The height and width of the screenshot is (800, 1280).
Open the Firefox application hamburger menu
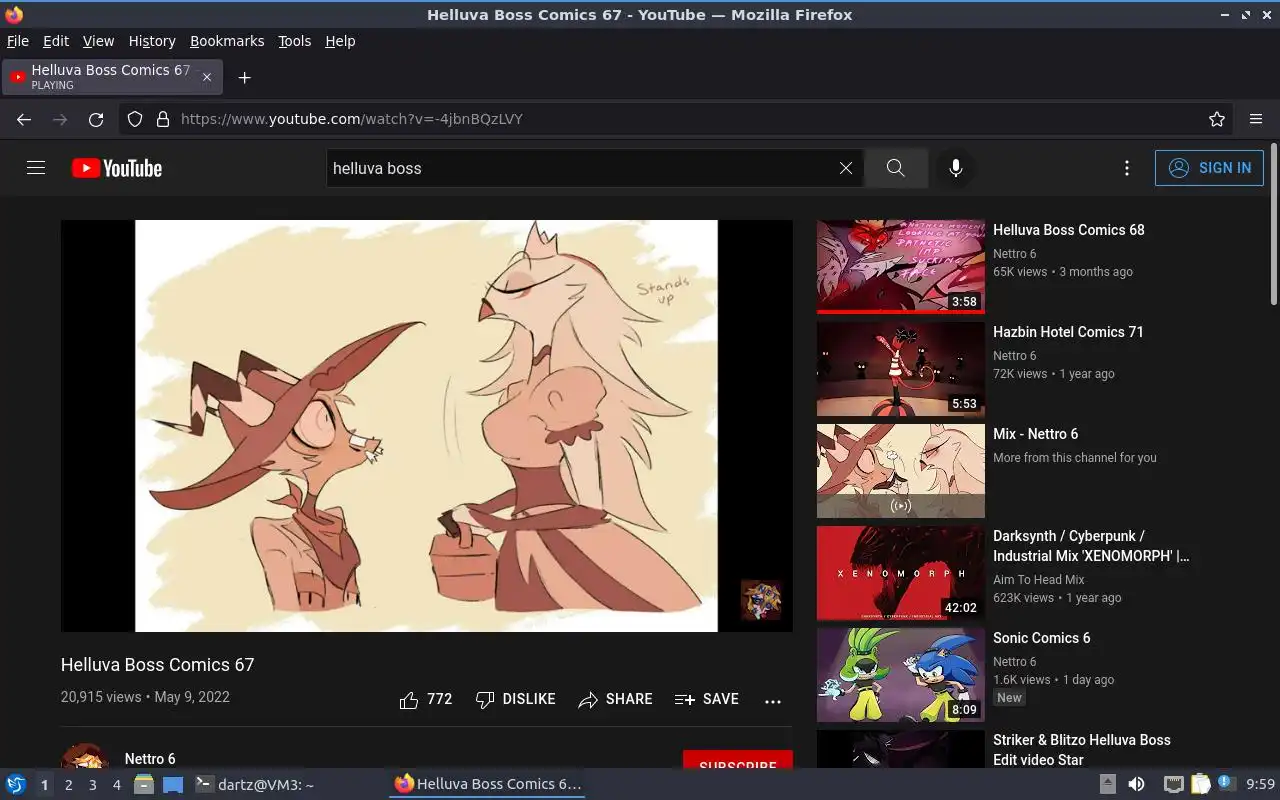coord(1256,119)
